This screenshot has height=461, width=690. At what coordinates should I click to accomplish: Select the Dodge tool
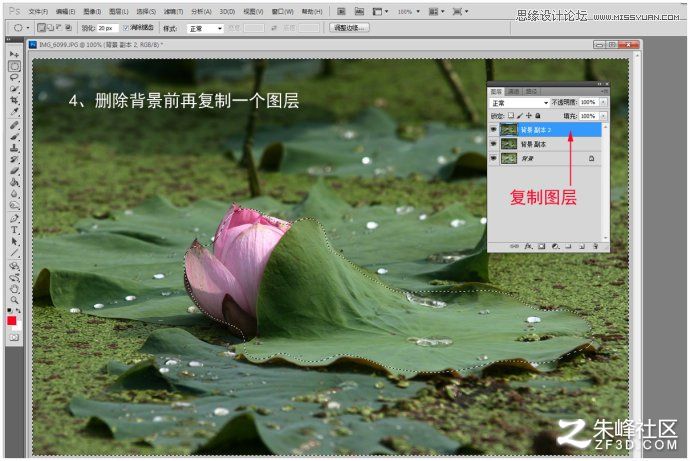coord(14,205)
